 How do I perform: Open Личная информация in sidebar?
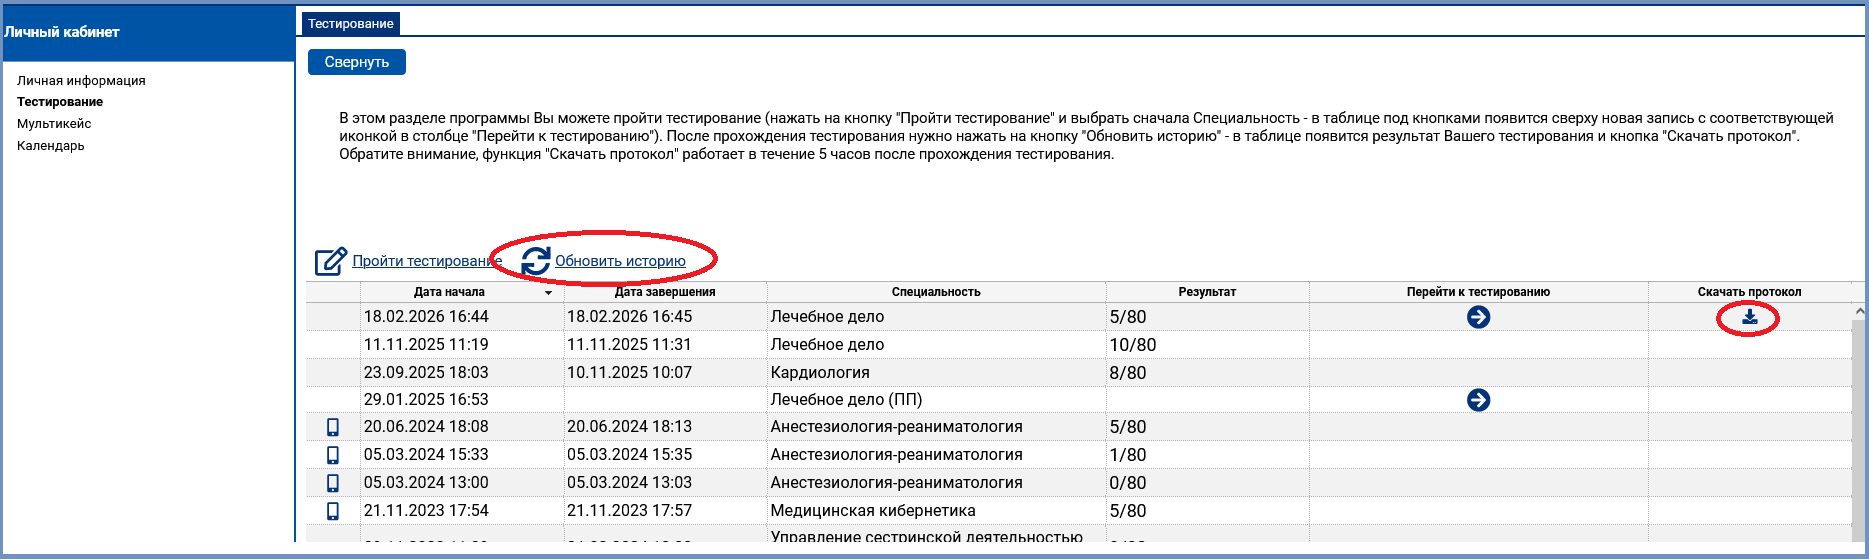tap(81, 81)
